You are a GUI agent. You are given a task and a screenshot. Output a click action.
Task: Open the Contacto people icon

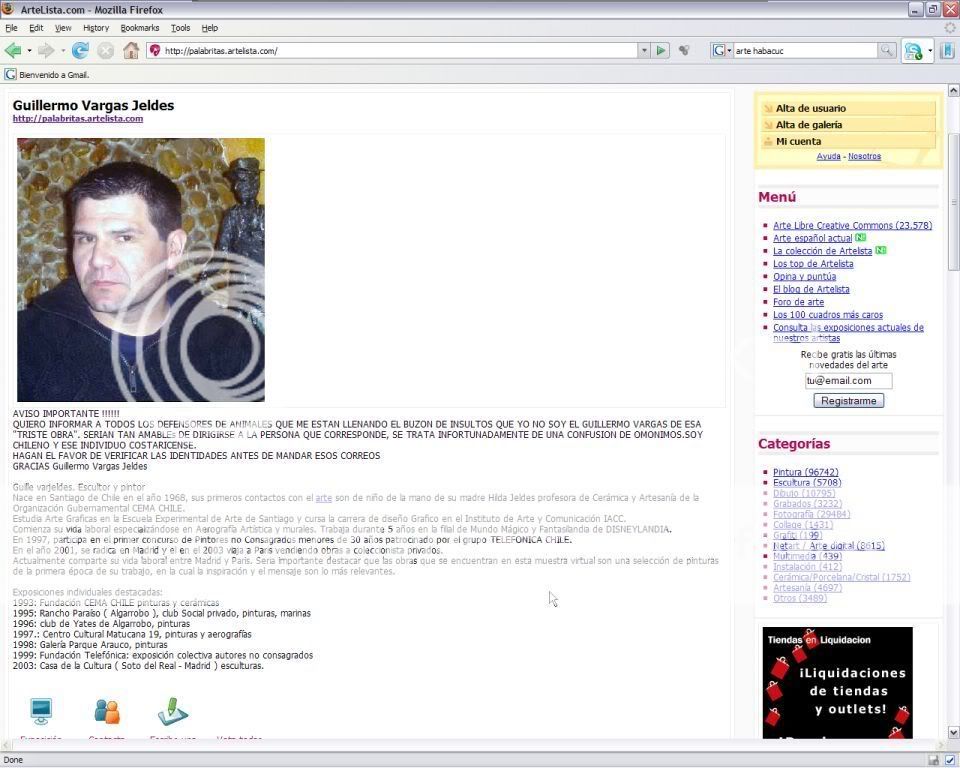[107, 712]
